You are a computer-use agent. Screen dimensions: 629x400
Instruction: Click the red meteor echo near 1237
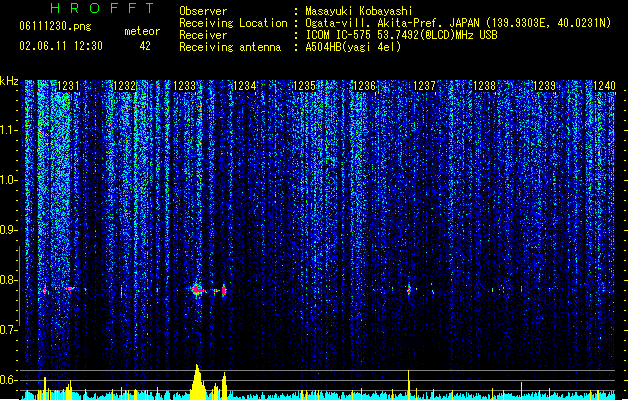(409, 289)
